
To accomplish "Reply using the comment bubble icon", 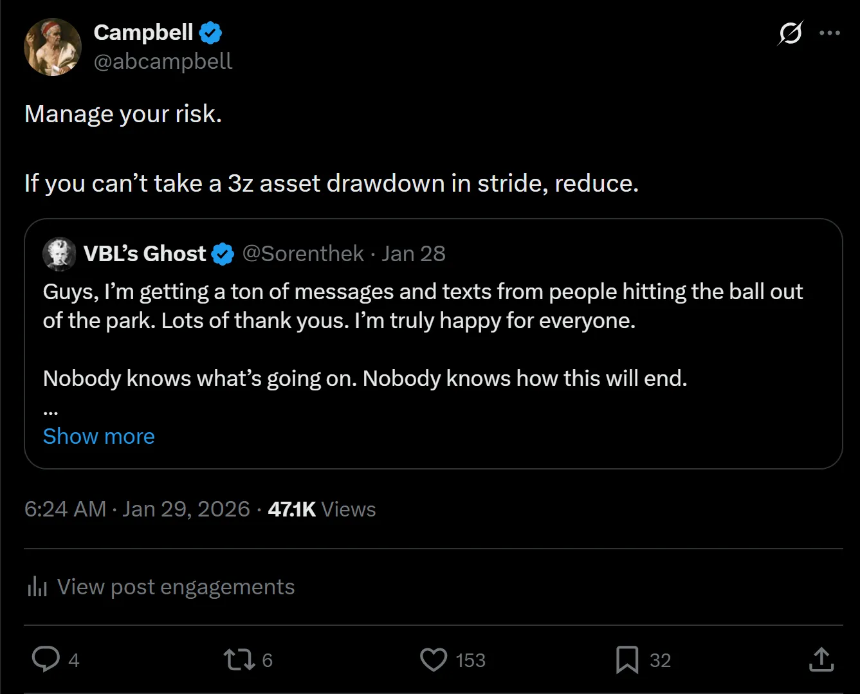I will [x=46, y=659].
